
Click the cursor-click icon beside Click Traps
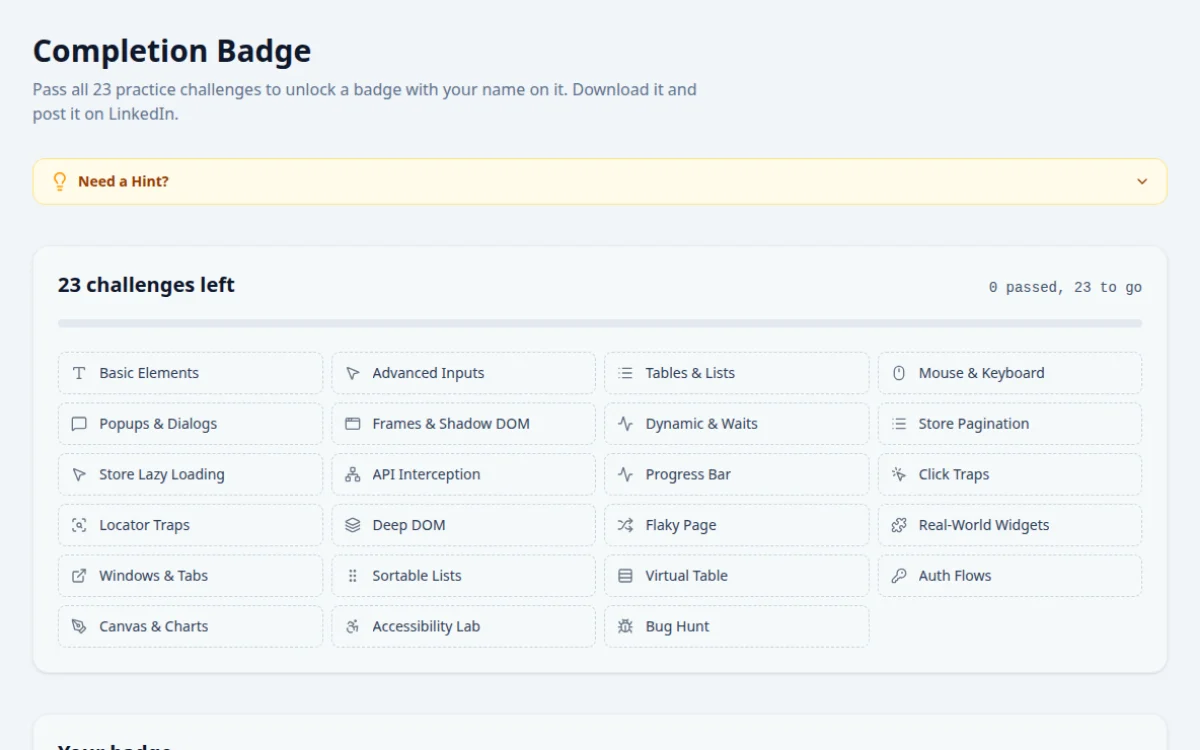coord(898,474)
